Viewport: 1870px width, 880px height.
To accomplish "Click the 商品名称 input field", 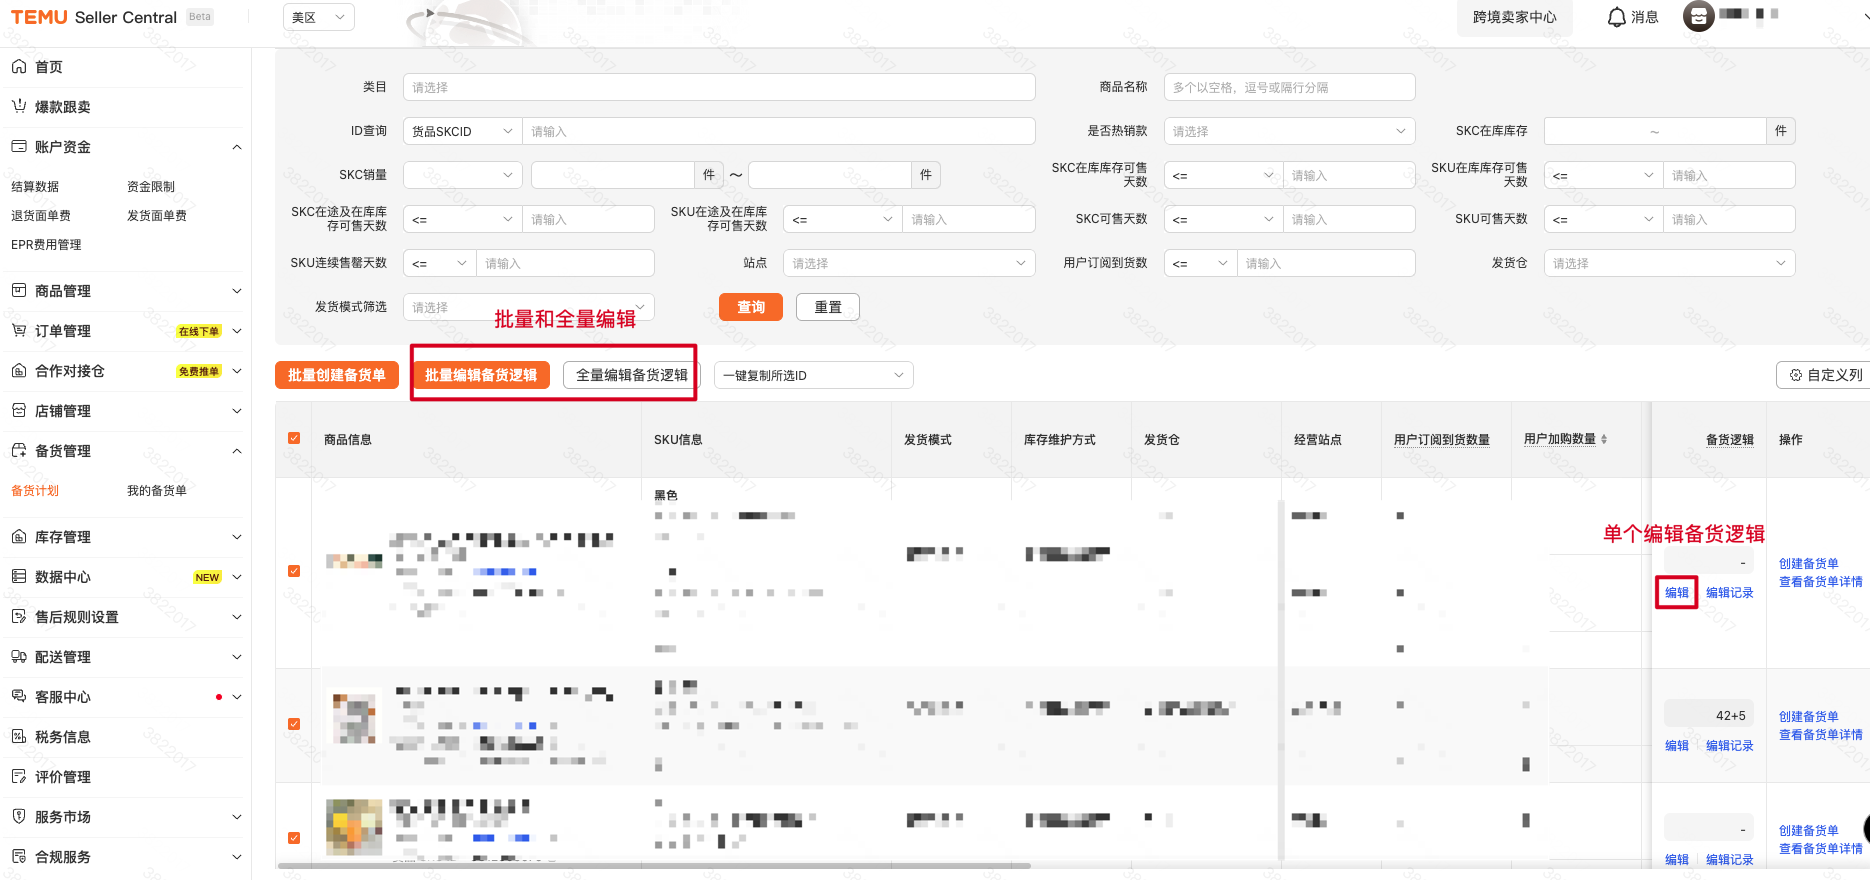I will point(1288,87).
